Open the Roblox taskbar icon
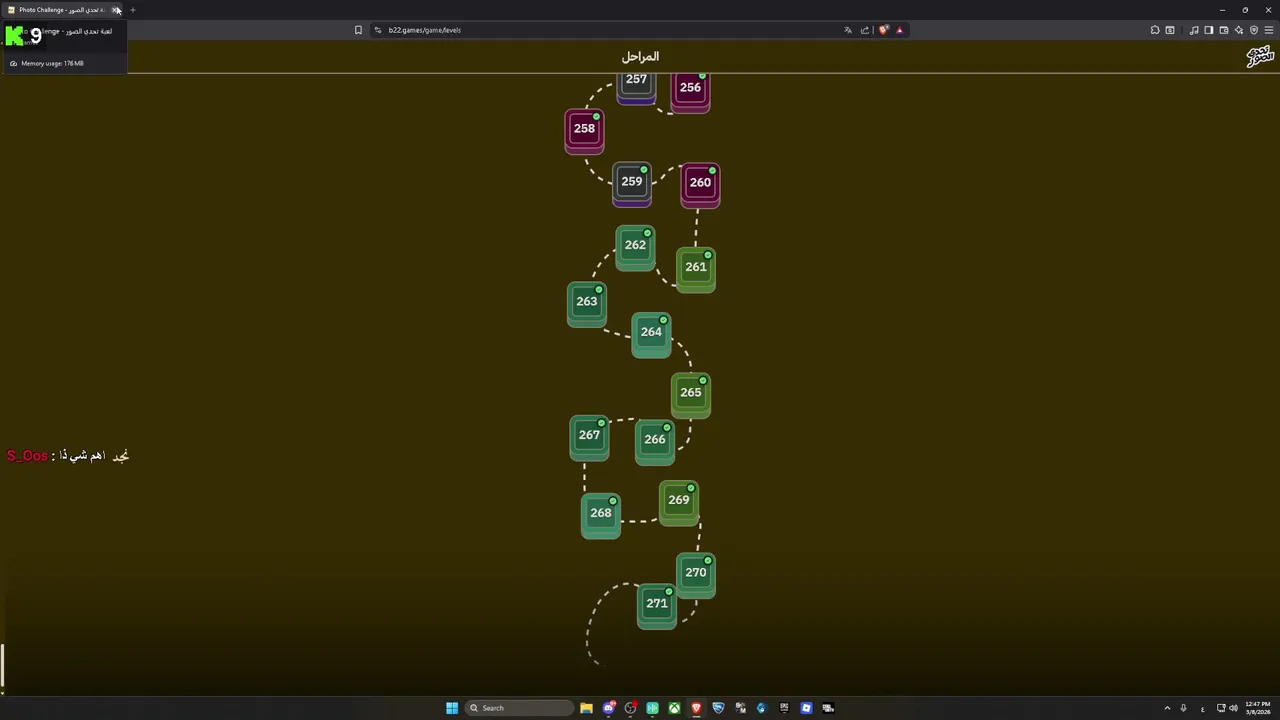 point(806,708)
